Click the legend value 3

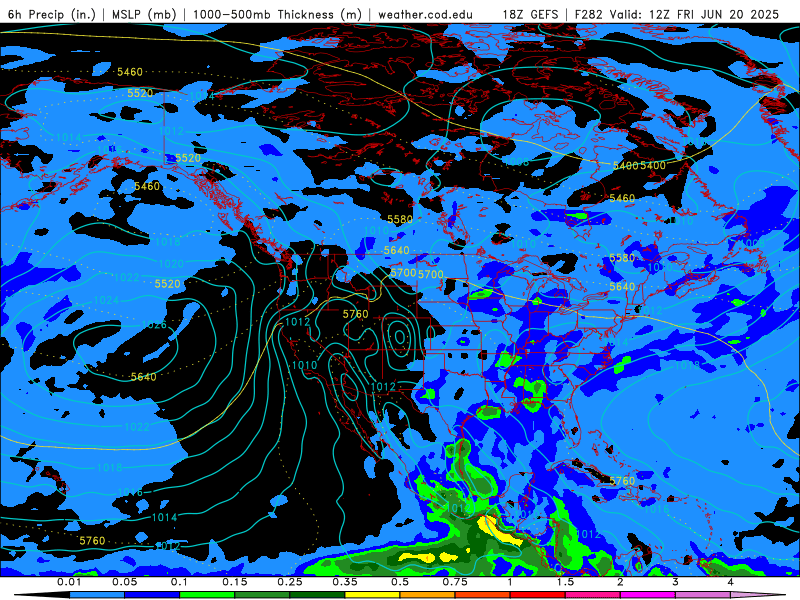675,582
